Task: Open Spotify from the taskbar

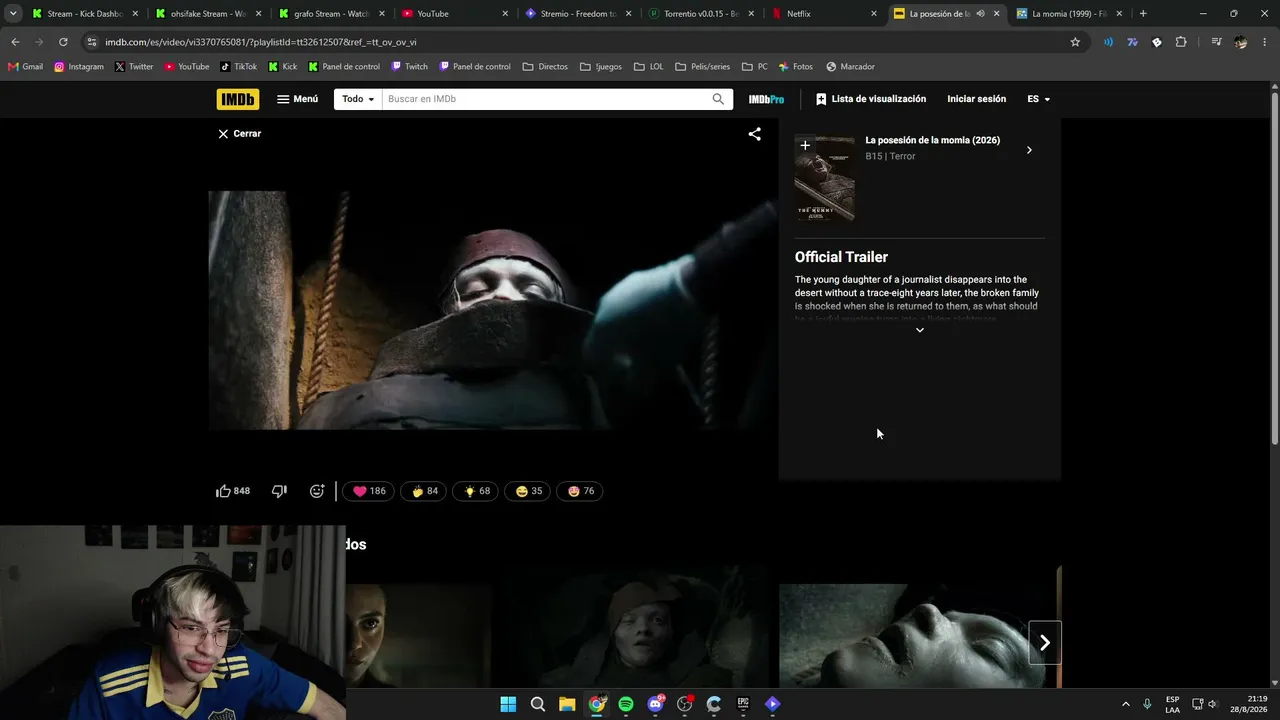Action: point(626,704)
